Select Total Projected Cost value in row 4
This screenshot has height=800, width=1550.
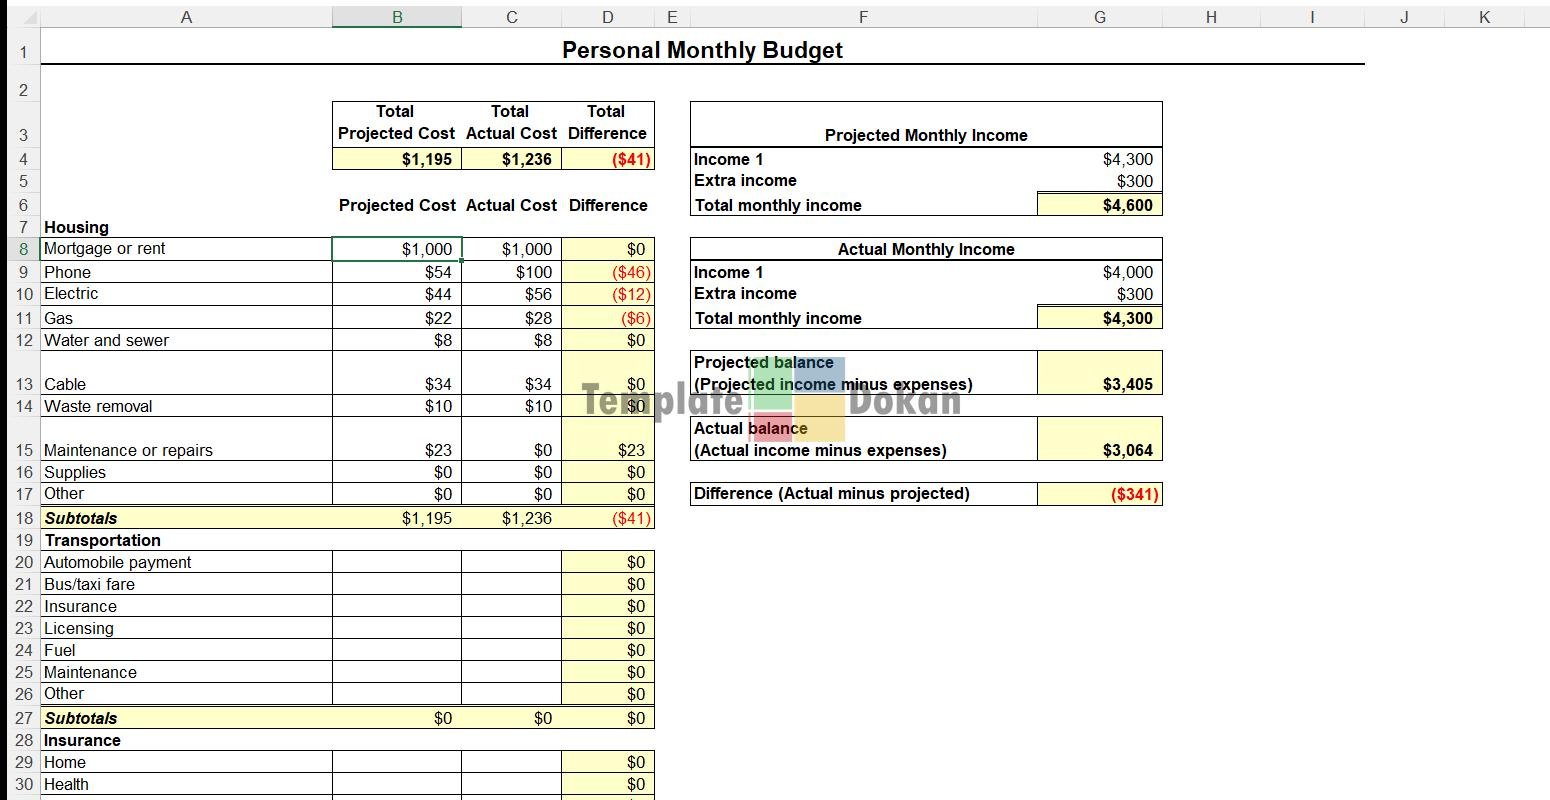pos(397,159)
